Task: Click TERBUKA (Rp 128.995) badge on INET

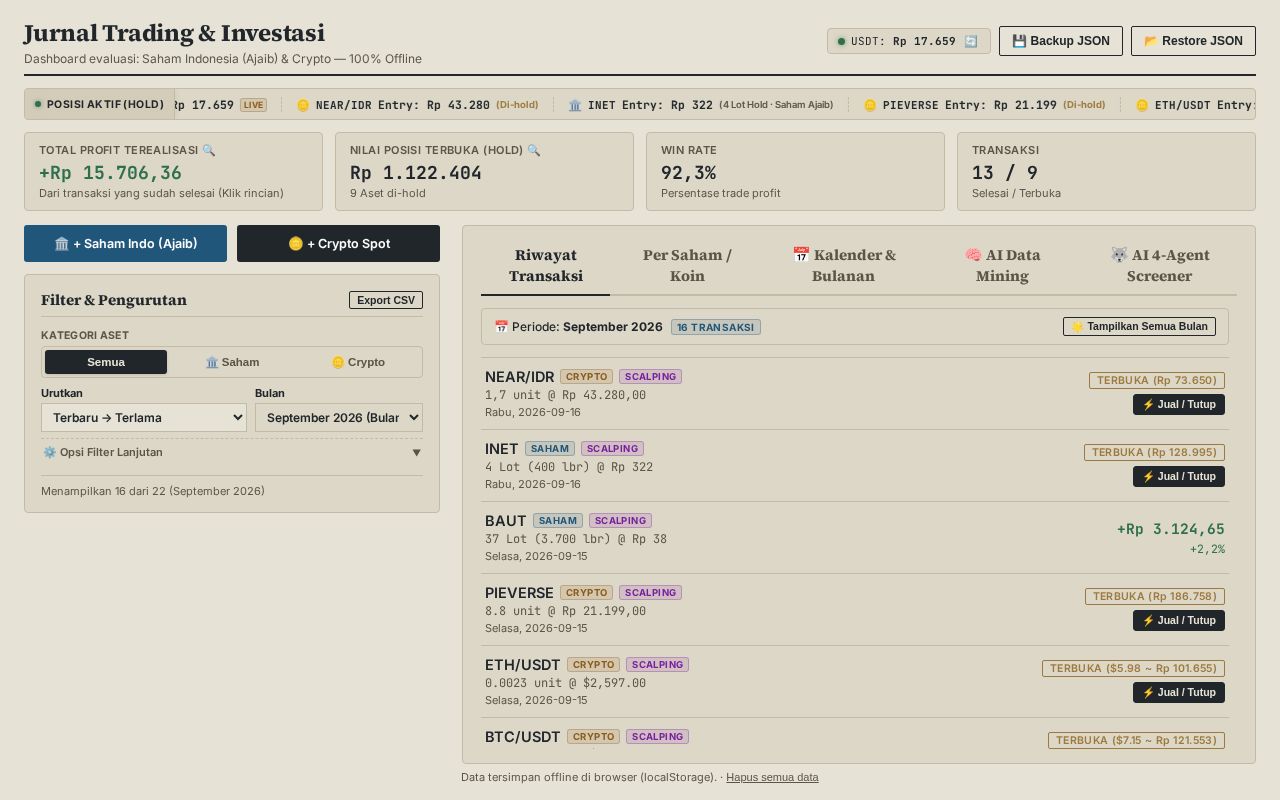Action: pyautogui.click(x=1154, y=452)
